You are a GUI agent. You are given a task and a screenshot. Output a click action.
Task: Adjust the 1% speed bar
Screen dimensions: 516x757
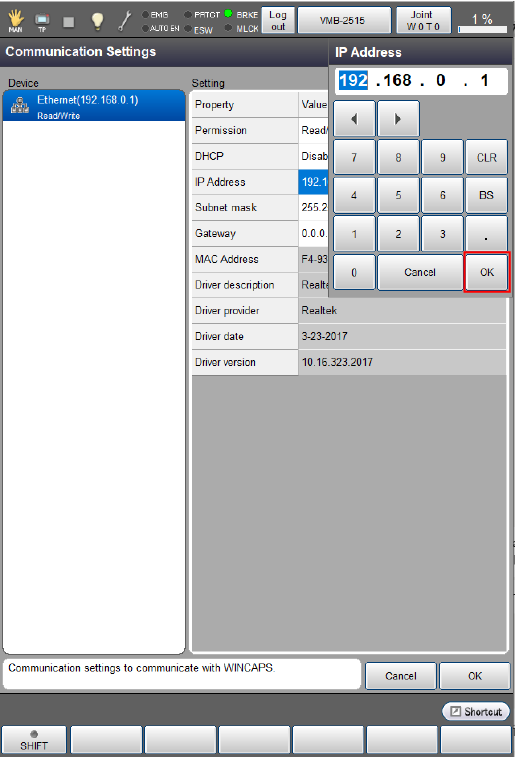(482, 29)
